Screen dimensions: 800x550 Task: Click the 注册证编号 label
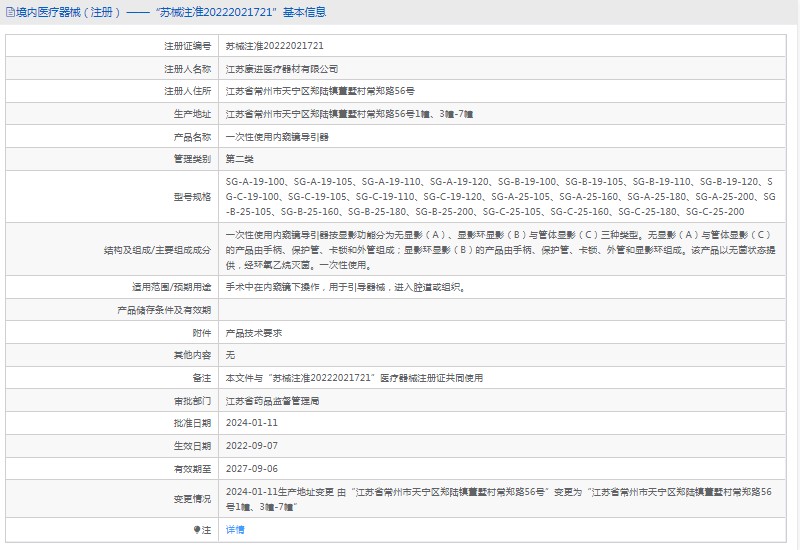(x=187, y=46)
